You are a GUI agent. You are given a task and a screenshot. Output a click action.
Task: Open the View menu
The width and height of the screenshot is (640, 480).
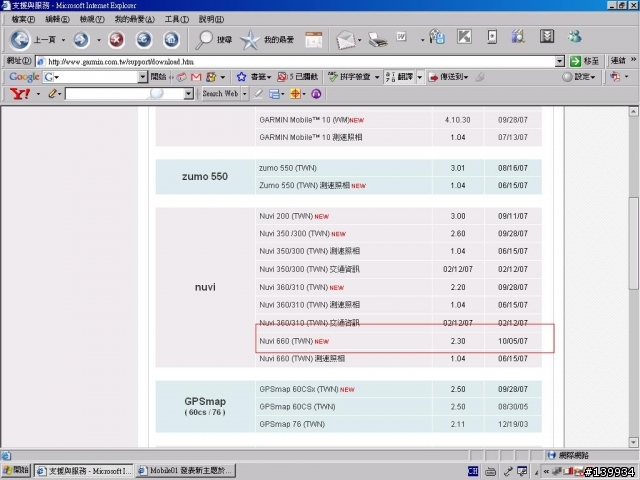(x=92, y=19)
